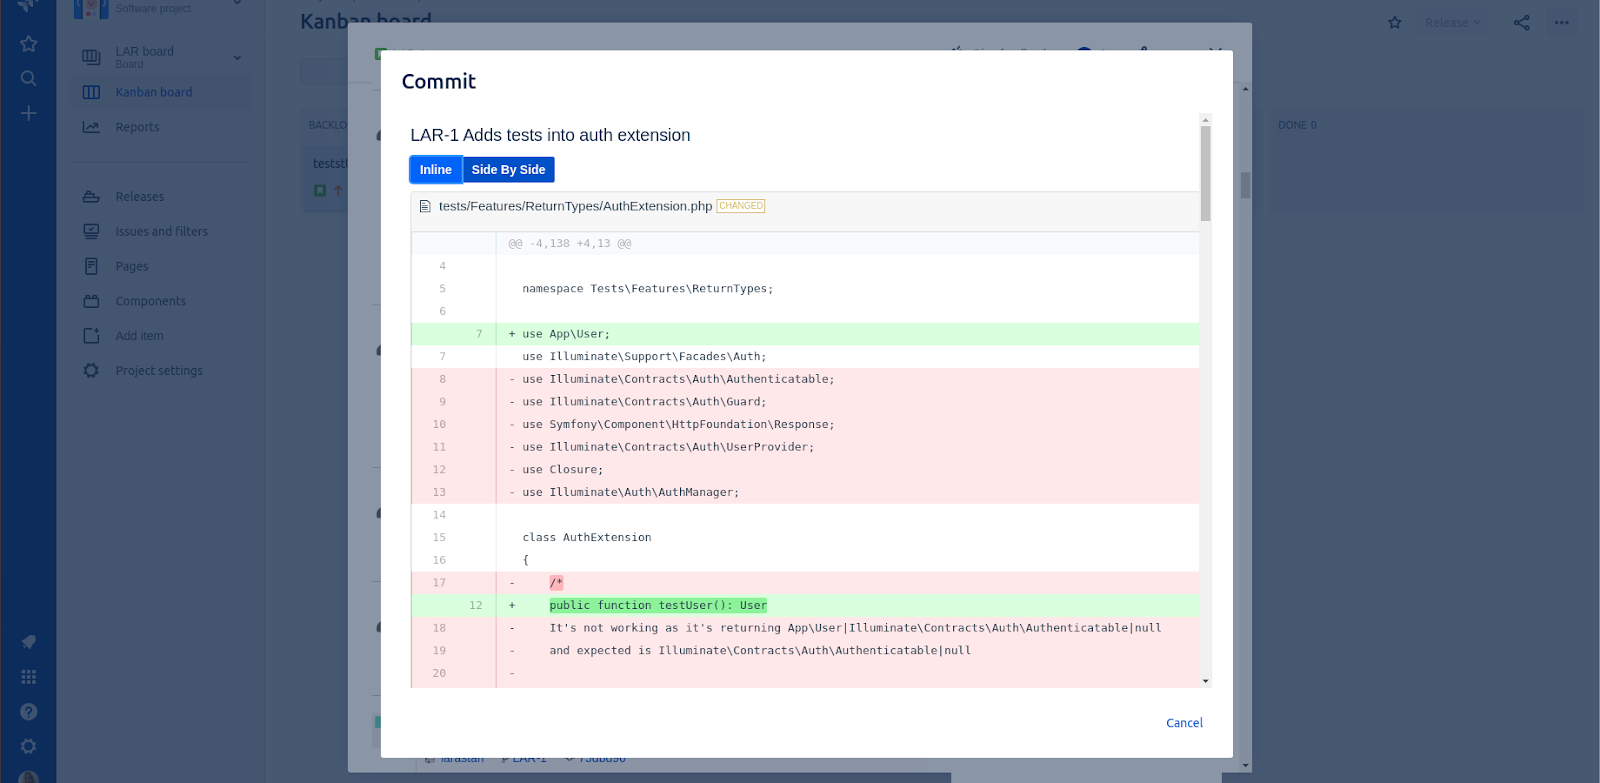Open Project settings link
This screenshot has height=783, width=1600.
coord(159,370)
